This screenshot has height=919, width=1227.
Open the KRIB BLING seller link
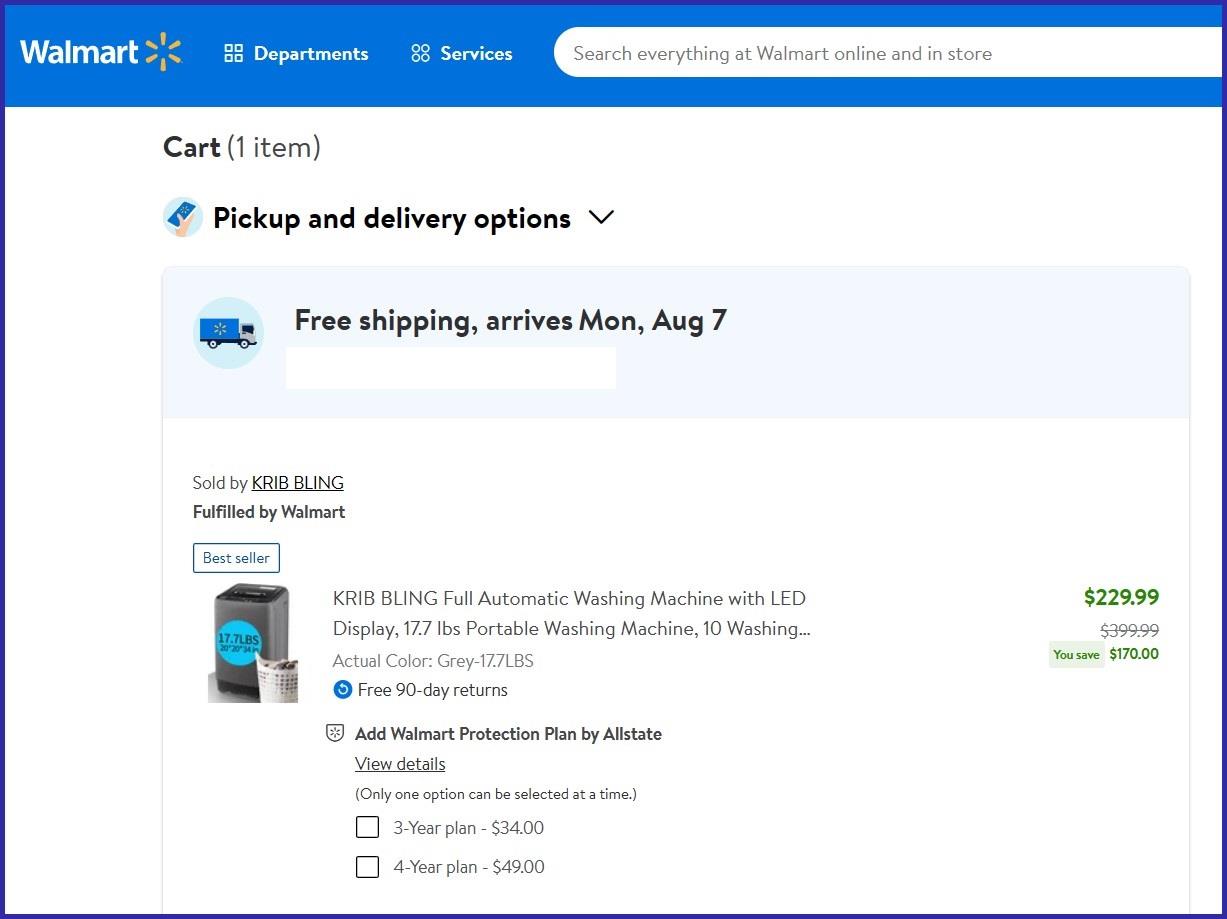pos(297,483)
